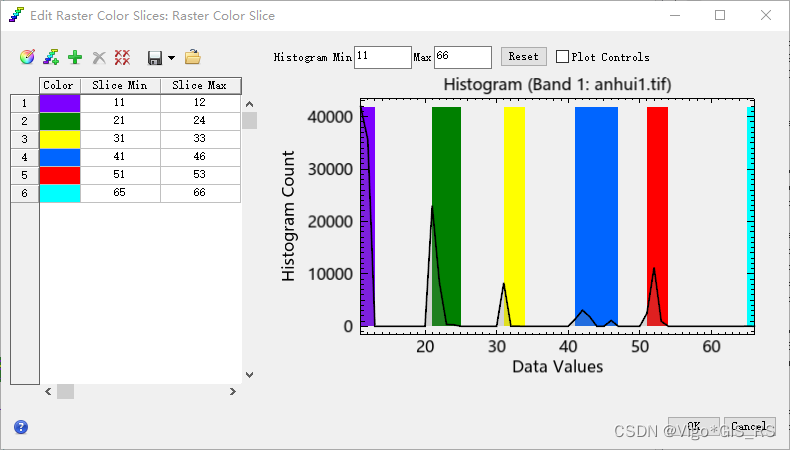Click the green slice band in histogram
This screenshot has height=450, width=790.
coord(446,216)
